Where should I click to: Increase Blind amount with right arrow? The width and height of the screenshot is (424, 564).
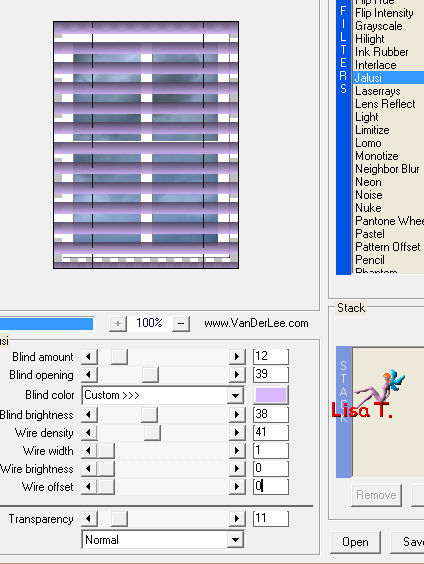click(237, 356)
